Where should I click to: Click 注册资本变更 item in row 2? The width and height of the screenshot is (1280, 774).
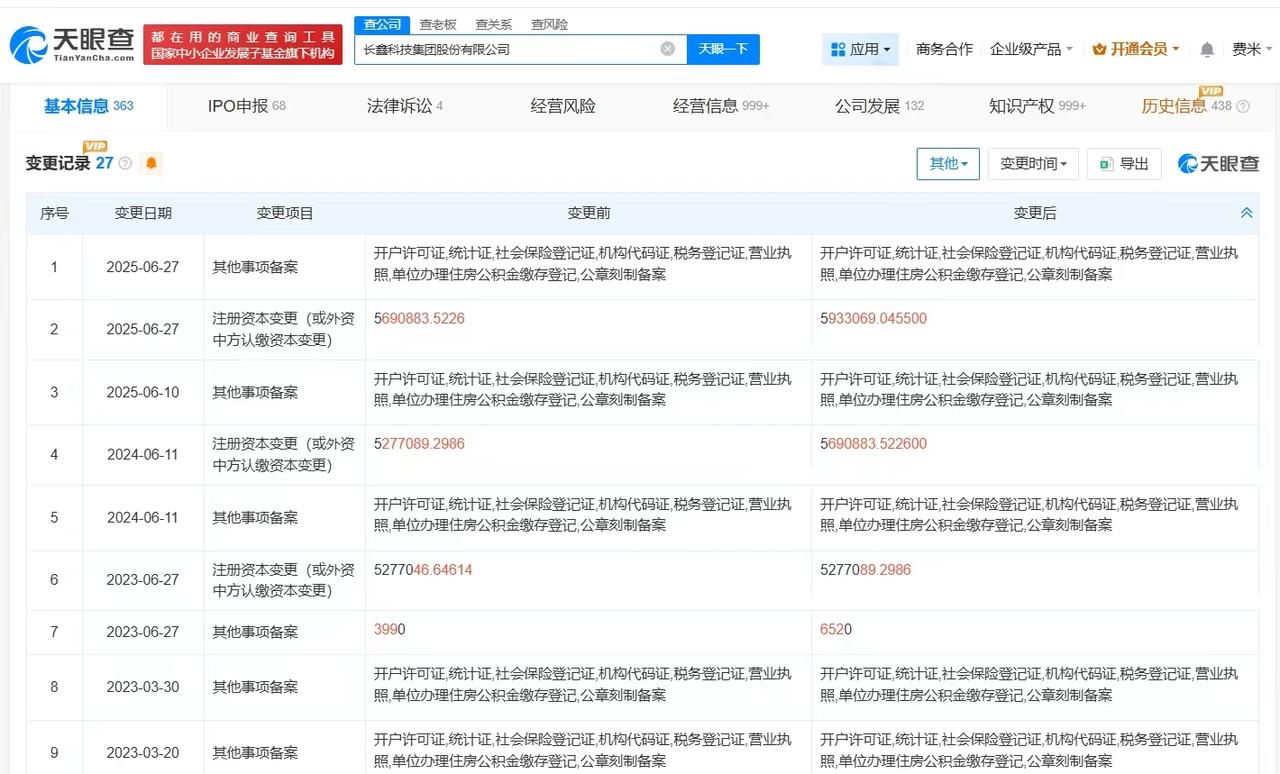pos(284,329)
